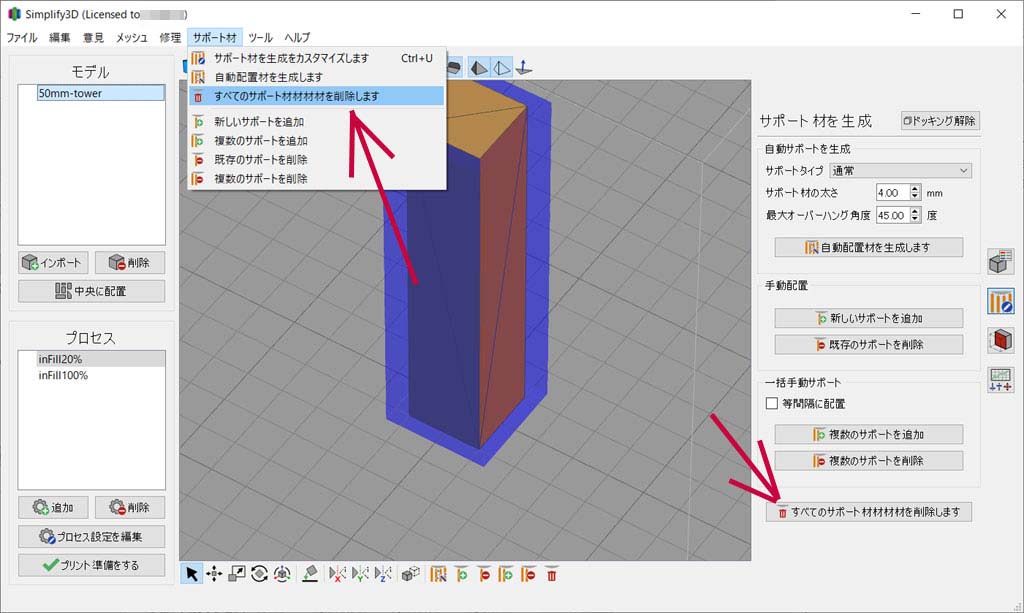Select the arrow pointer tool in bottom toolbar
1024x613 pixels.
pyautogui.click(x=190, y=574)
